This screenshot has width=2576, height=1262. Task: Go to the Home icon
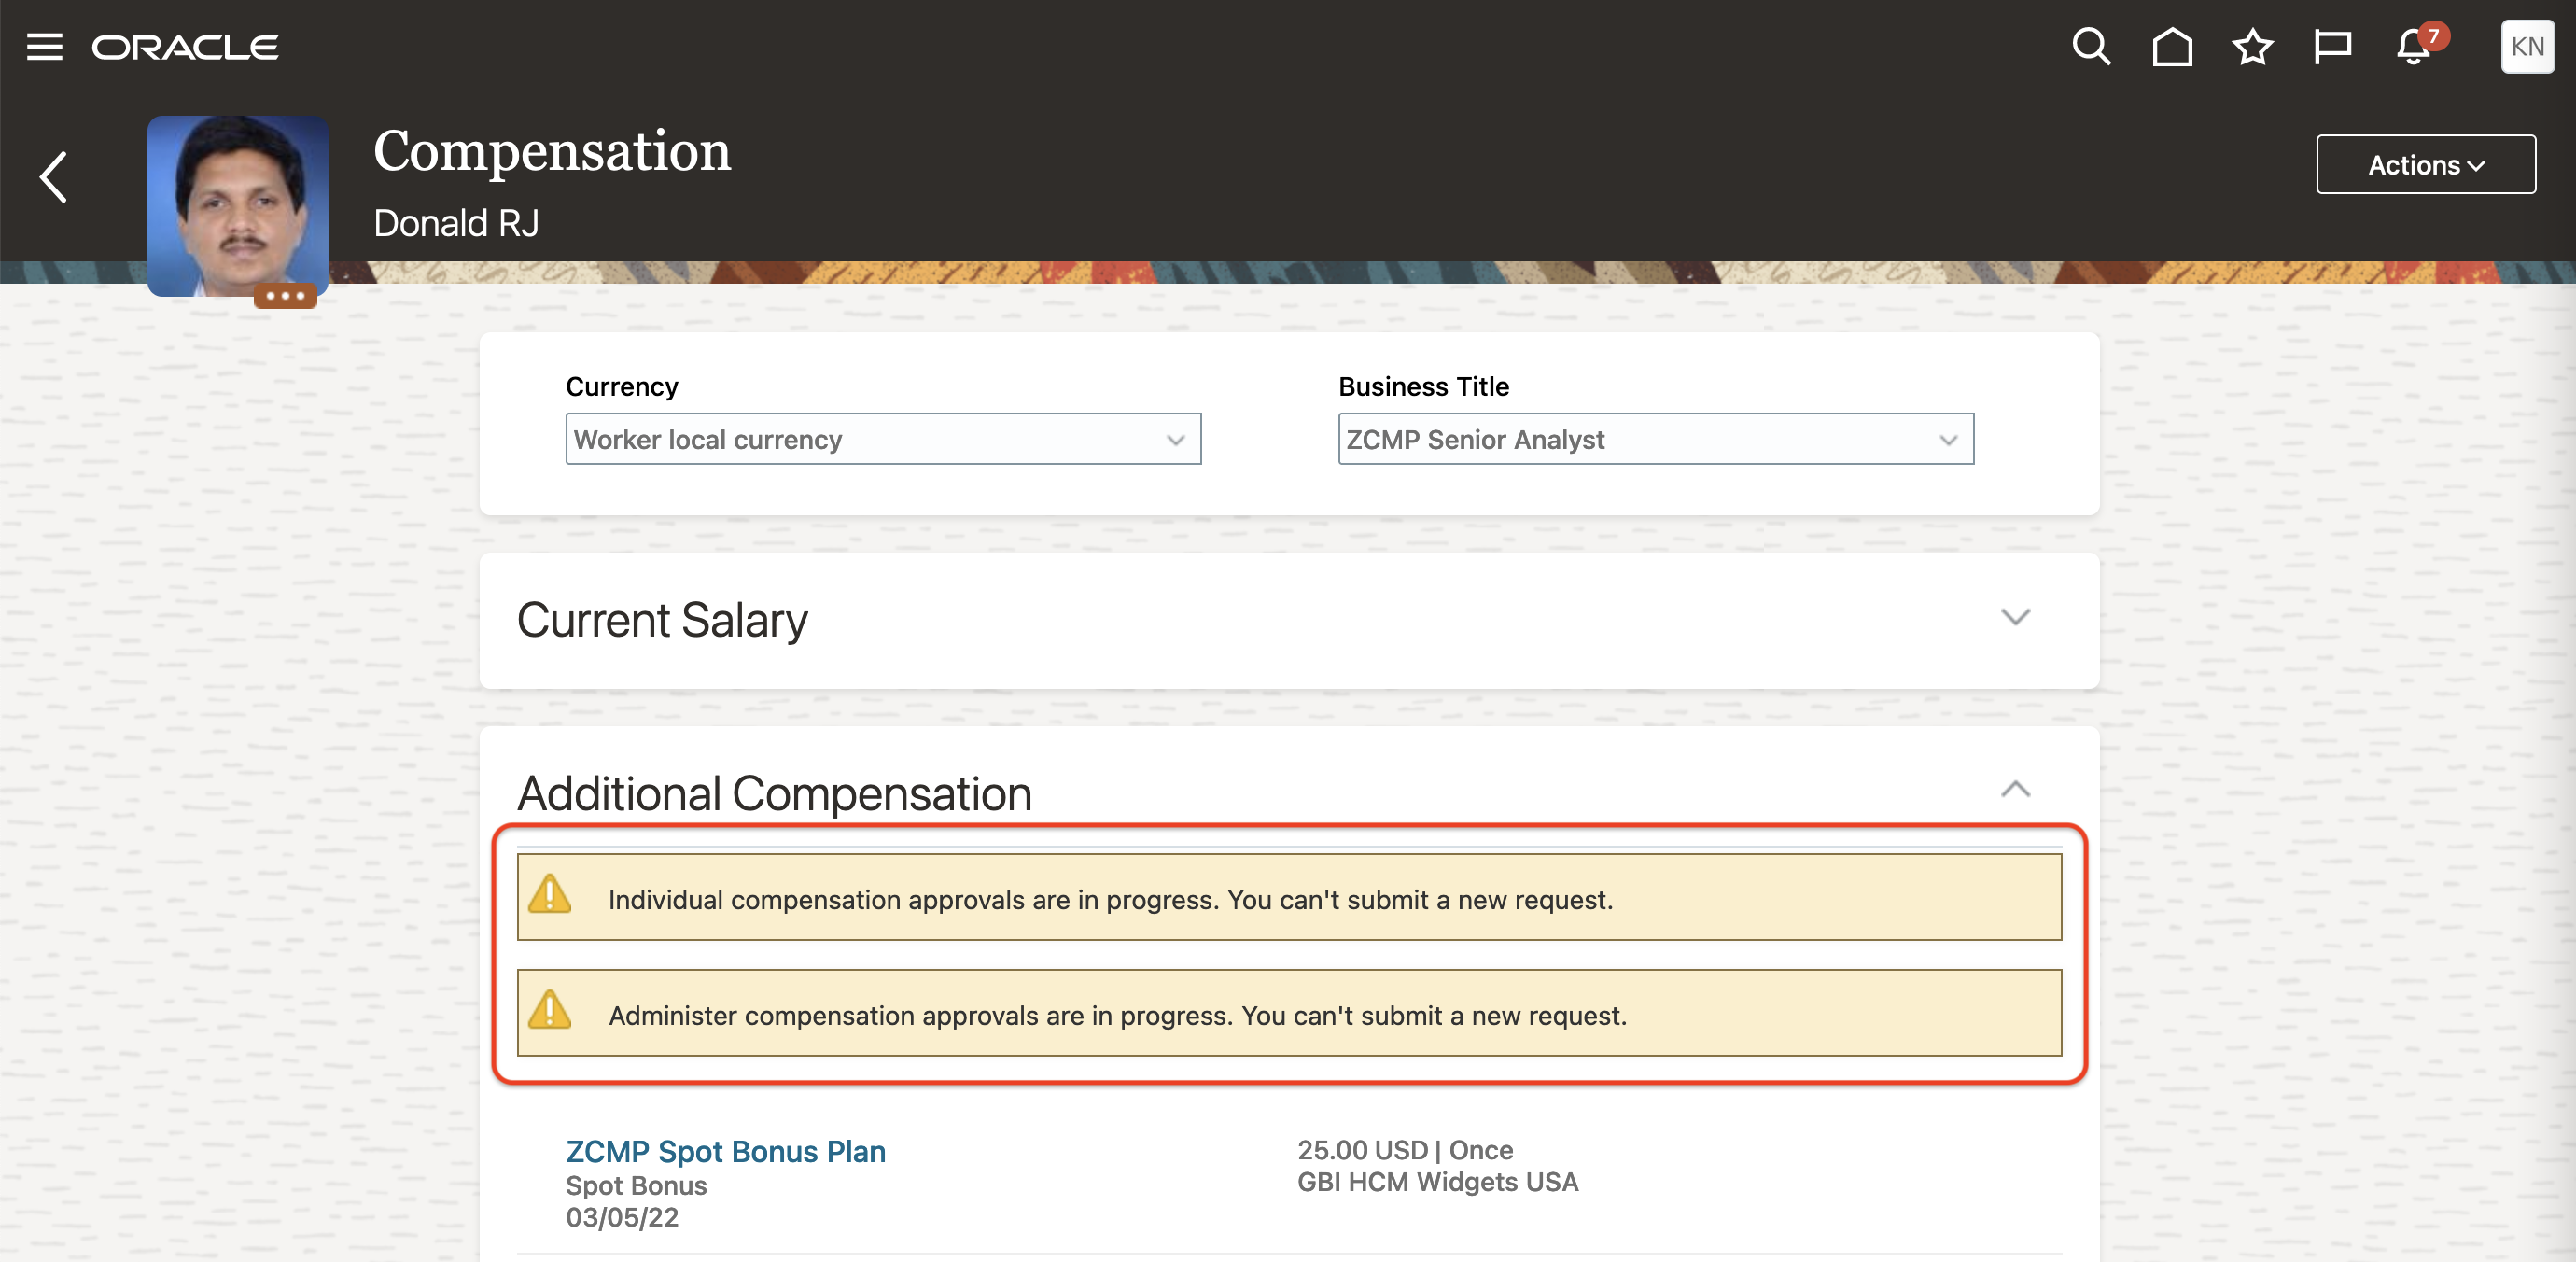coord(2172,47)
